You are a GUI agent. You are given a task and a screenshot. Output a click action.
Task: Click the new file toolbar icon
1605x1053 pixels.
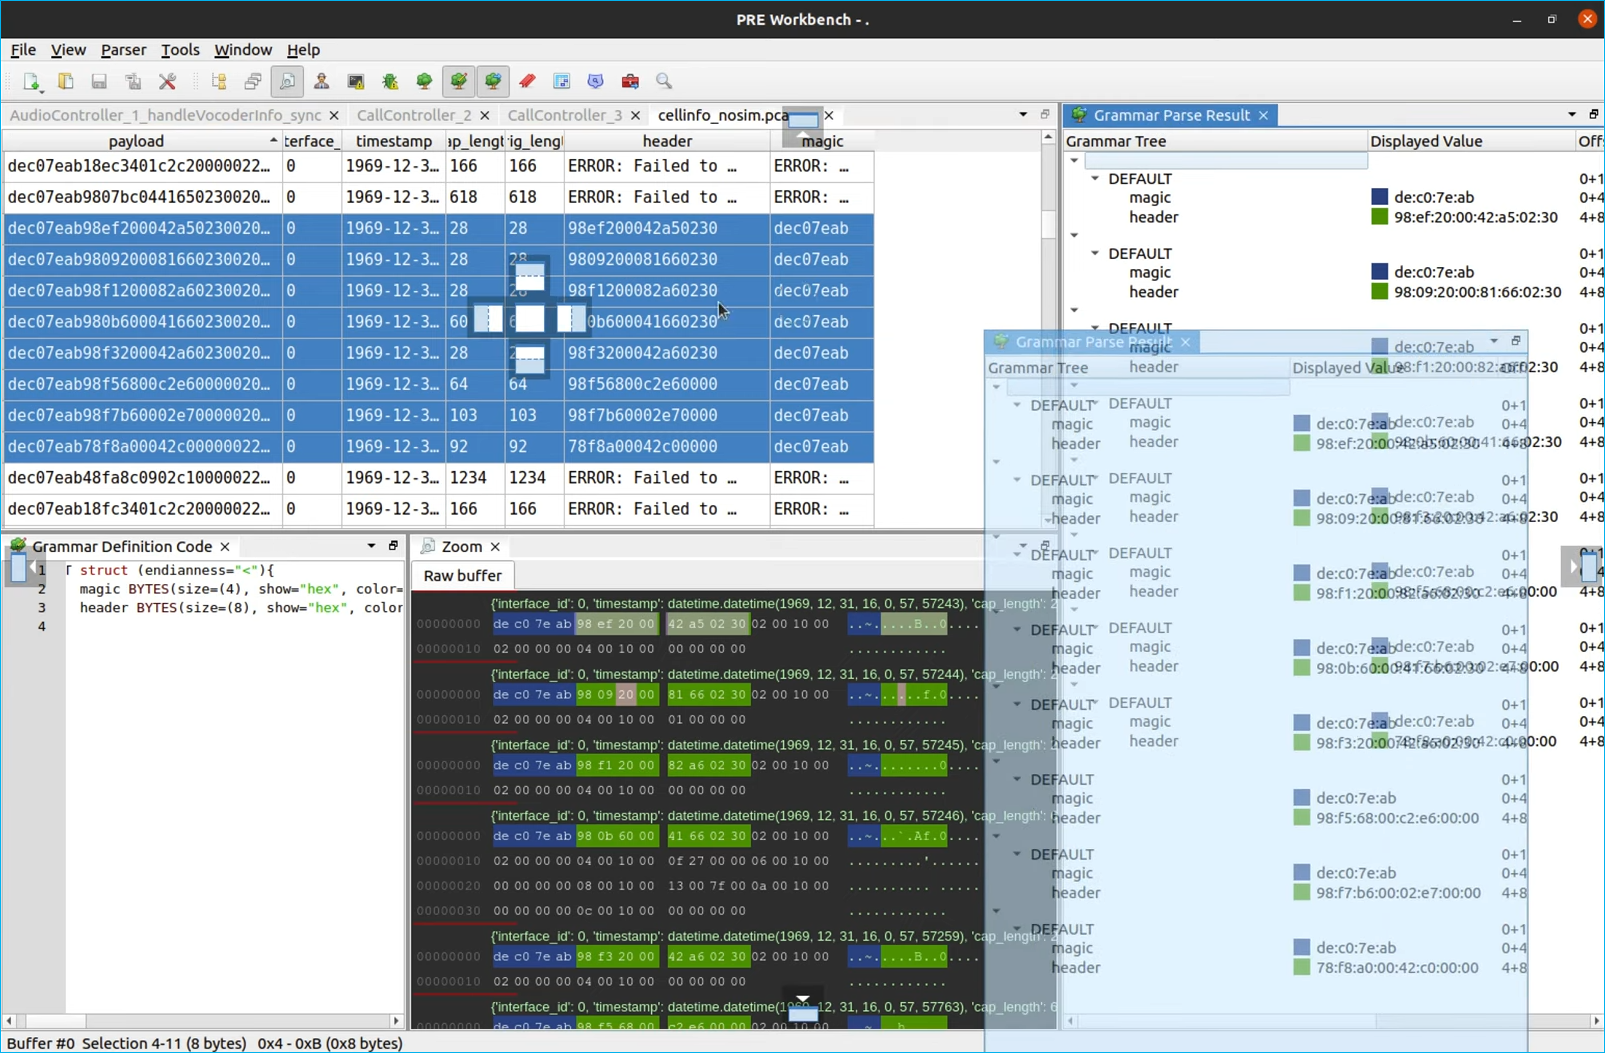31,82
